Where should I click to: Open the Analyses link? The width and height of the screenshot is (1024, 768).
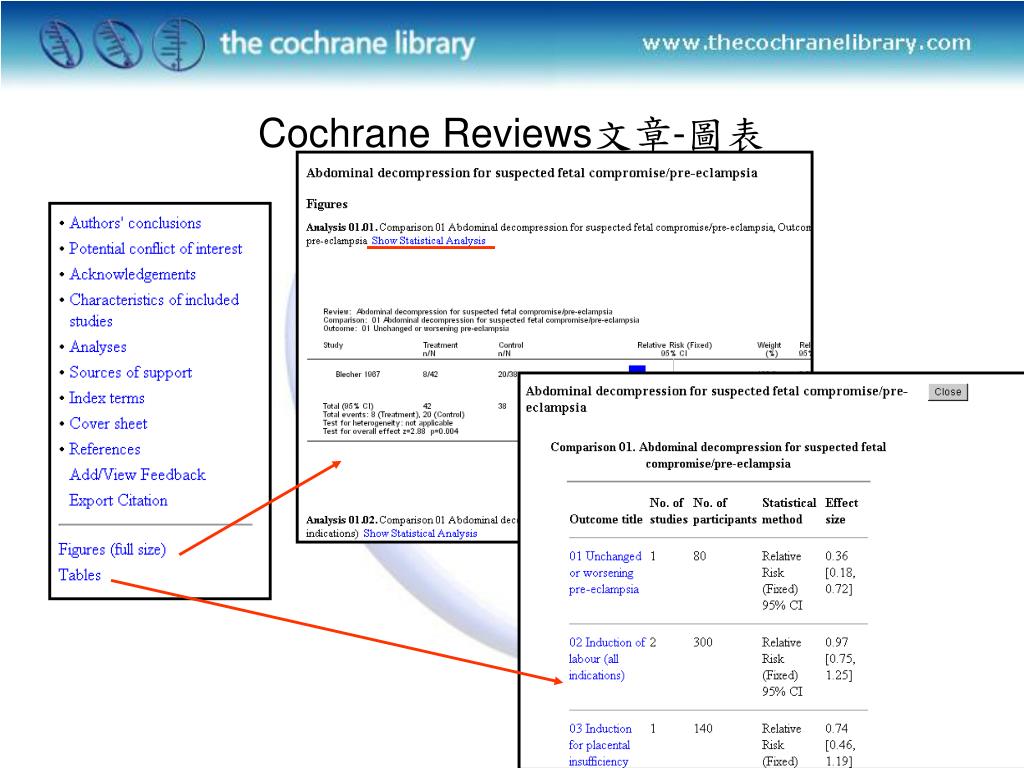point(98,347)
